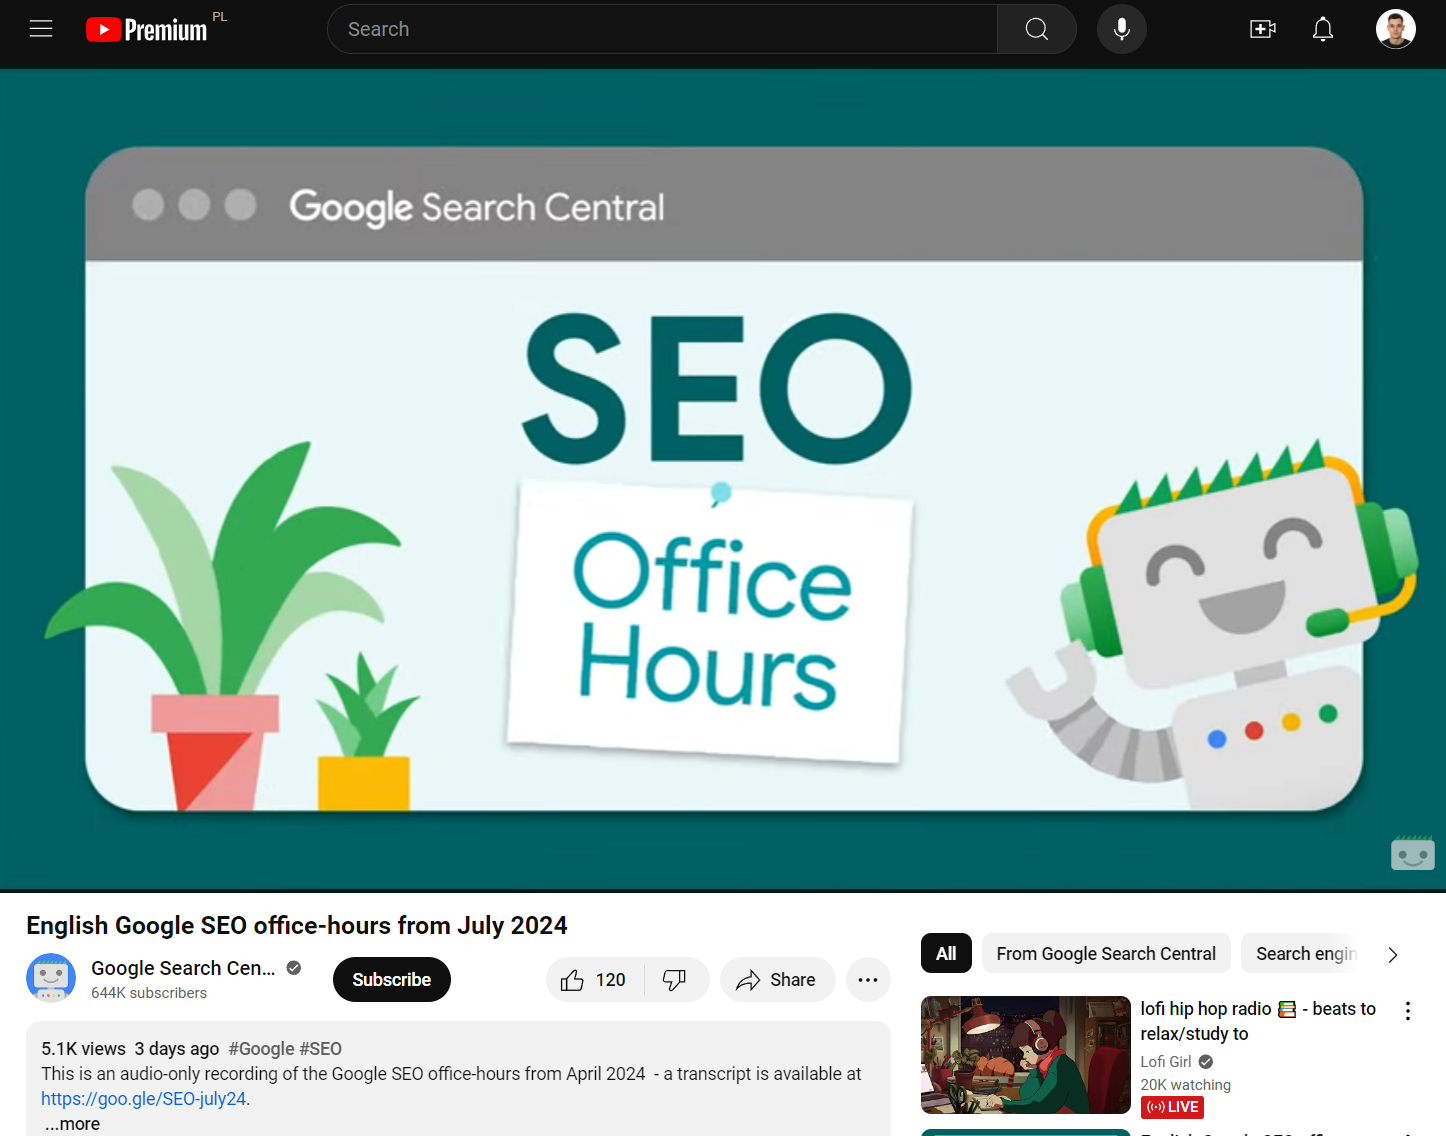
Task: Open Lofi Girl channel name
Action: click(1166, 1062)
